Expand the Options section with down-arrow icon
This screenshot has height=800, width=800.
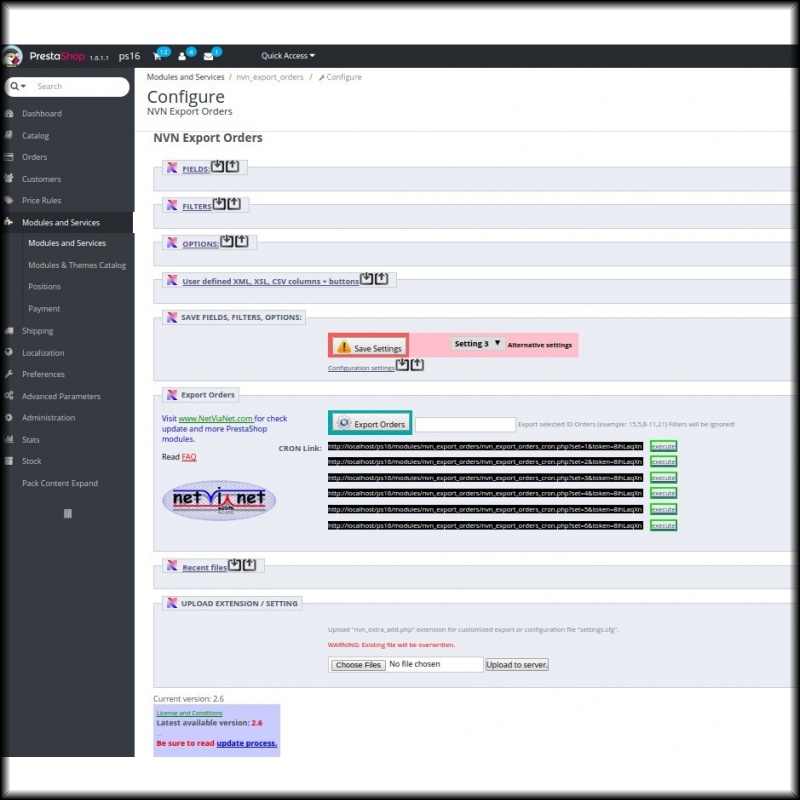[x=227, y=241]
